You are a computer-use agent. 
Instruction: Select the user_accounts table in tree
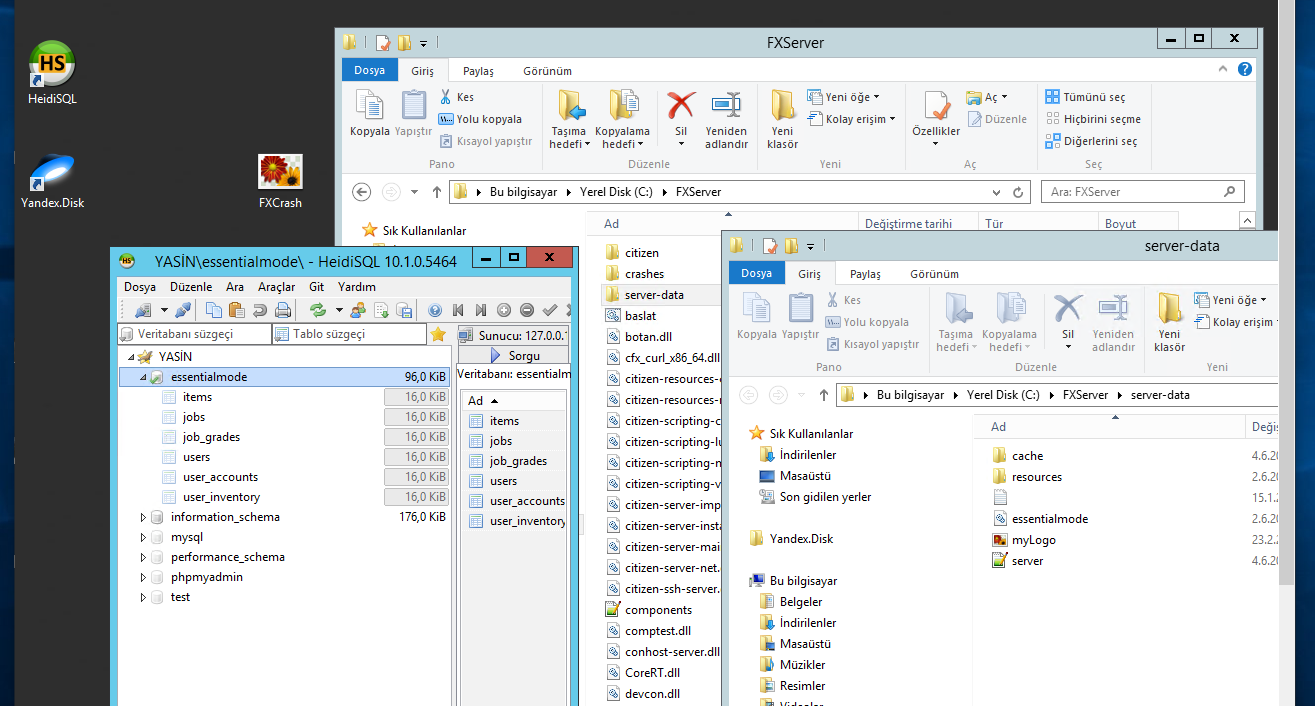(220, 477)
